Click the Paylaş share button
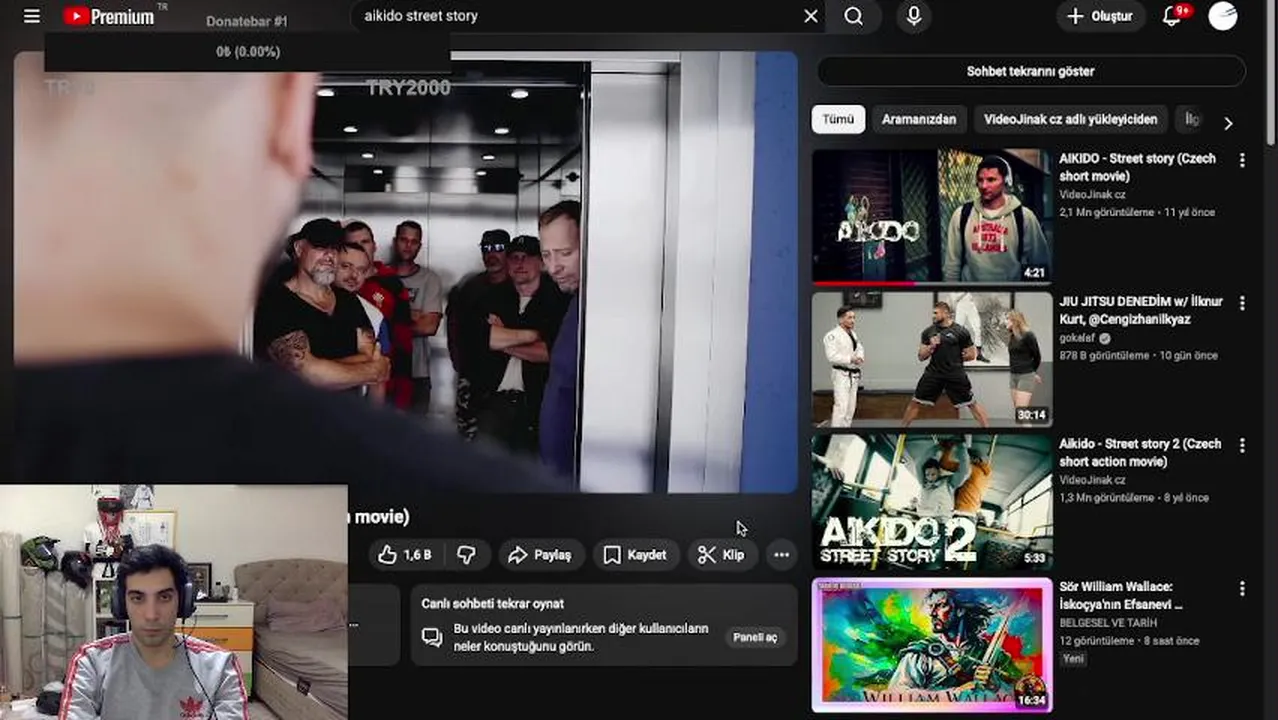Screen dimensions: 1278x720 click(x=540, y=555)
